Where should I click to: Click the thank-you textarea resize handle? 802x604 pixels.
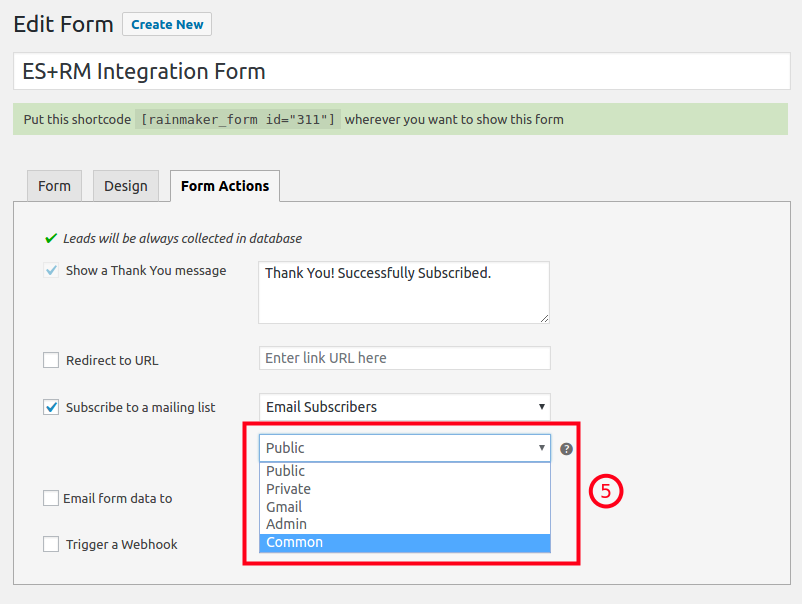544,318
